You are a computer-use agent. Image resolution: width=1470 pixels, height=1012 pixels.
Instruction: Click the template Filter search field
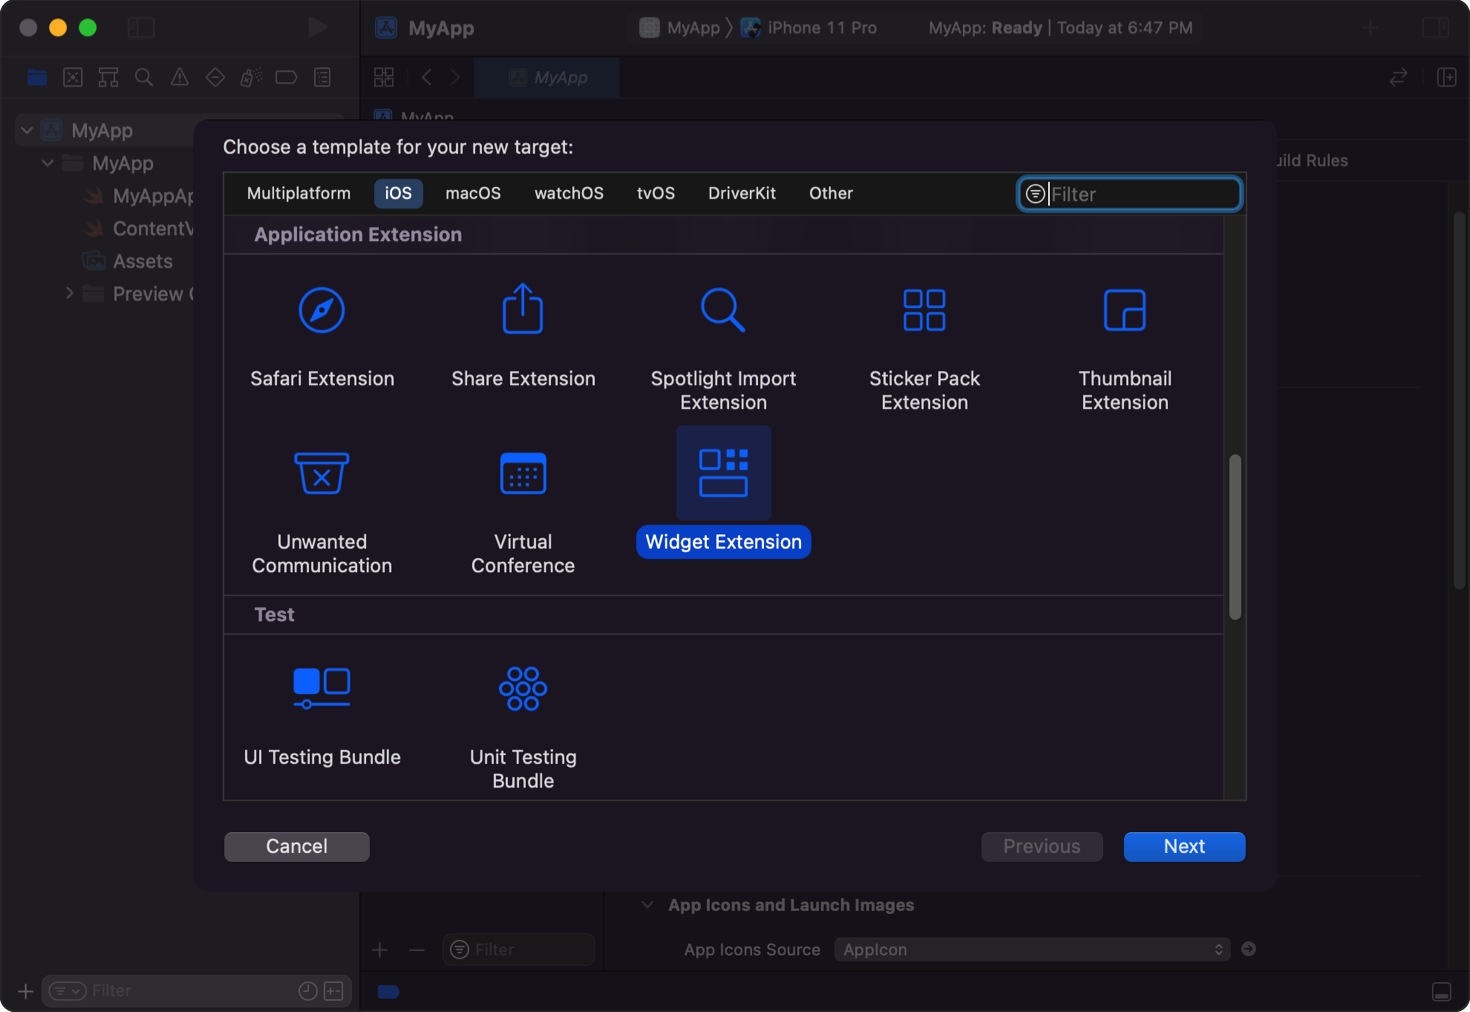tap(1130, 194)
